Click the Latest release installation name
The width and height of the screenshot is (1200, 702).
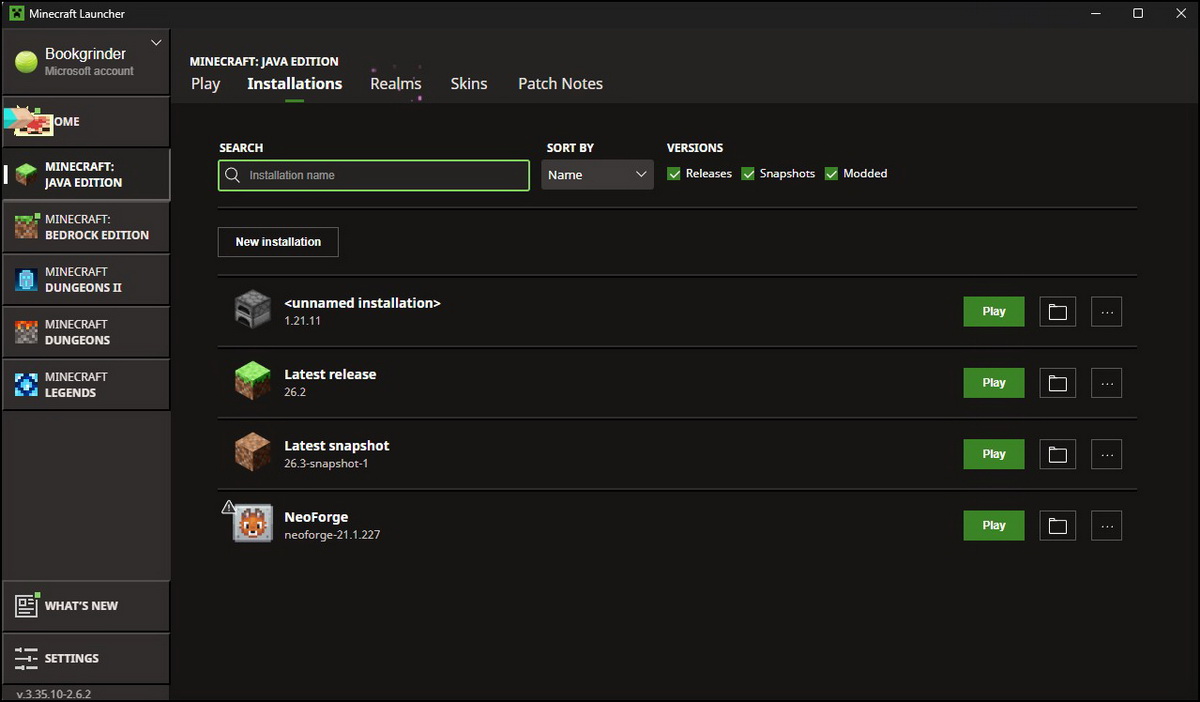point(330,374)
